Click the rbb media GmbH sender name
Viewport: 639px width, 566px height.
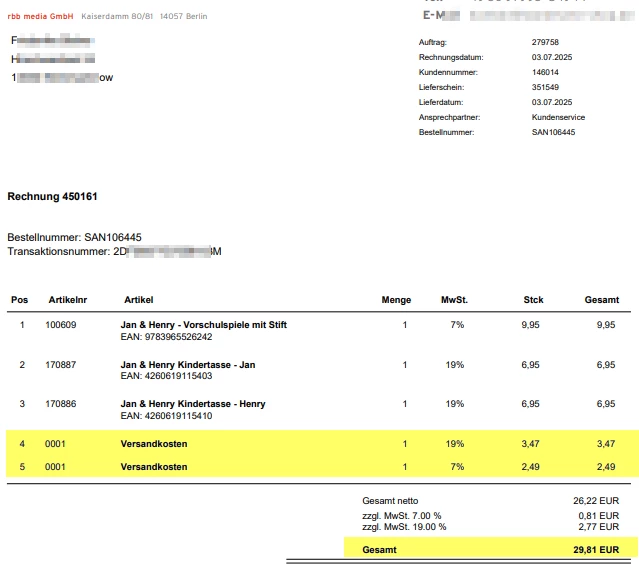point(40,16)
